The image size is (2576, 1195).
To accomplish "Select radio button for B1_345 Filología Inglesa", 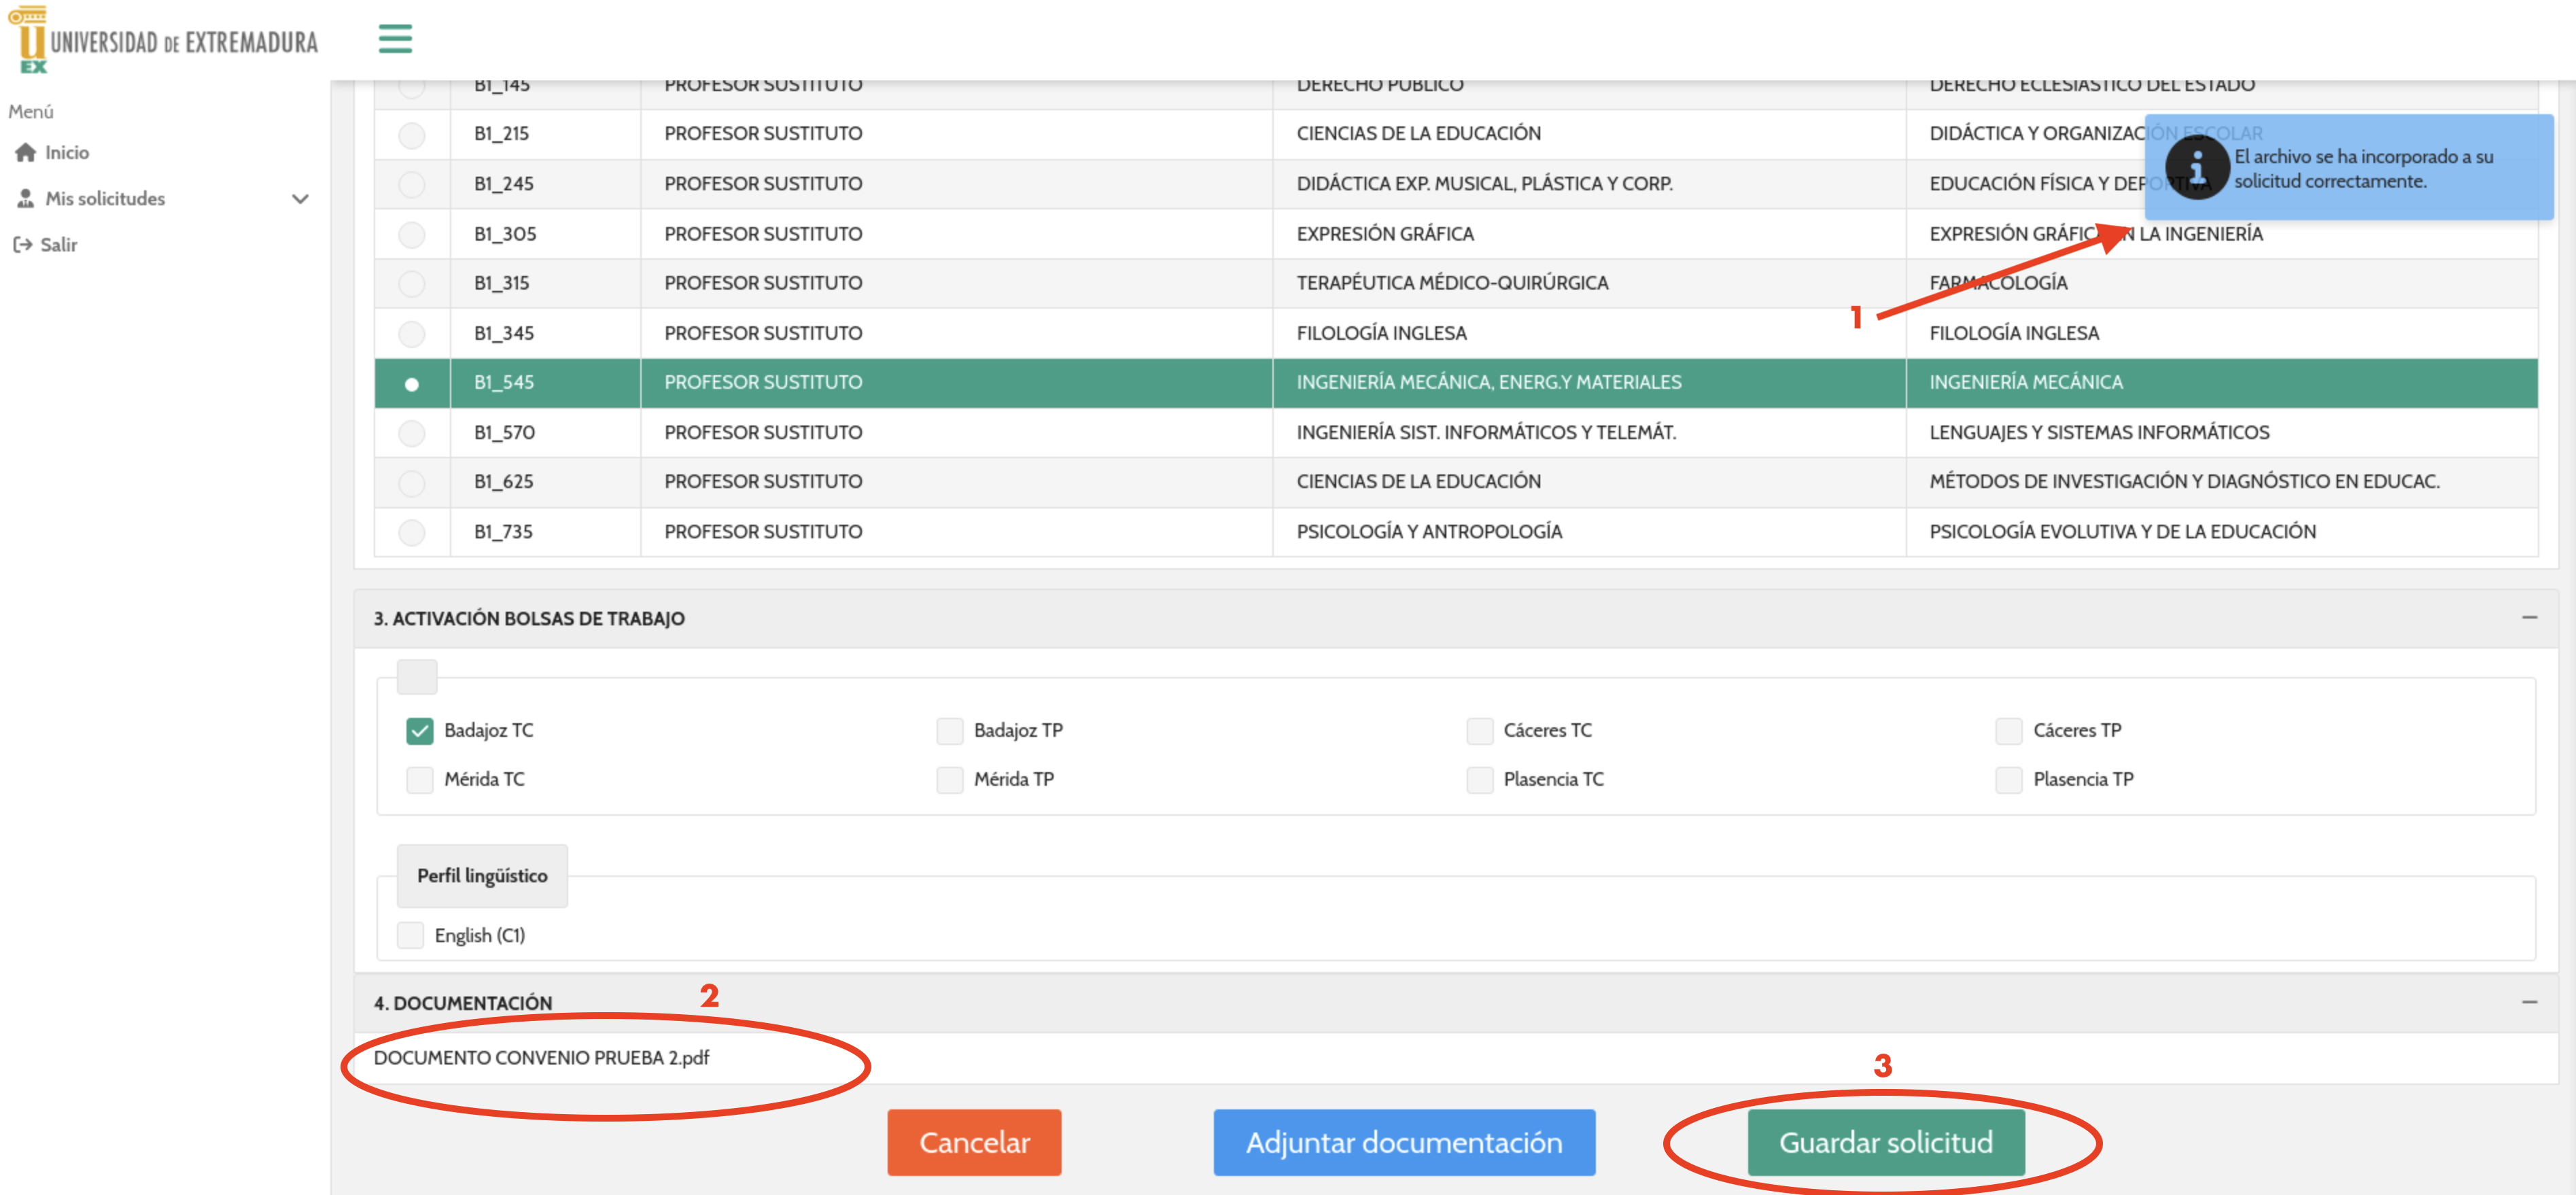I will (411, 333).
